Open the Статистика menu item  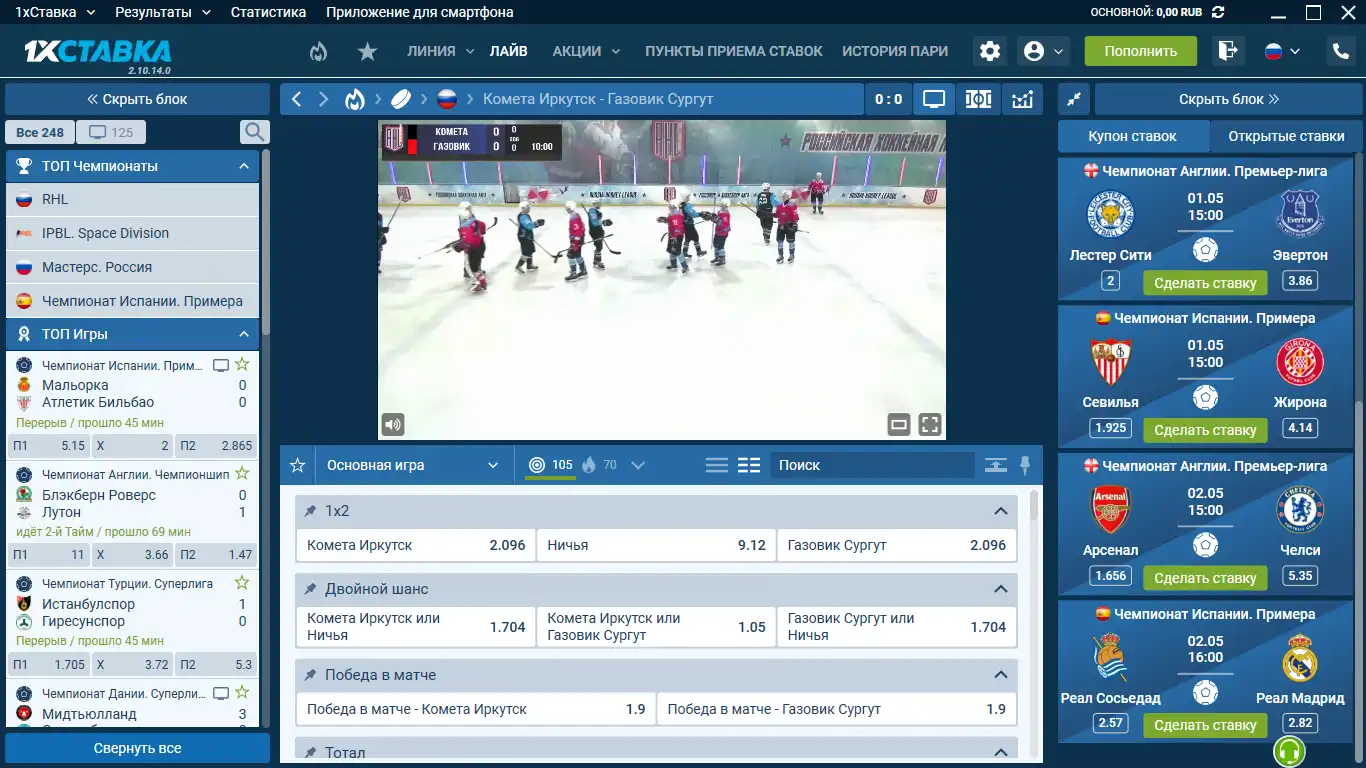268,12
